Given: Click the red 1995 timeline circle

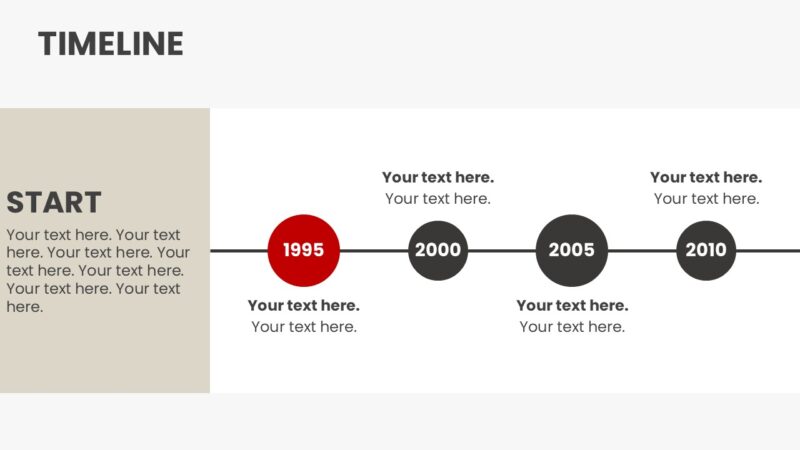Looking at the screenshot, I should coord(304,250).
